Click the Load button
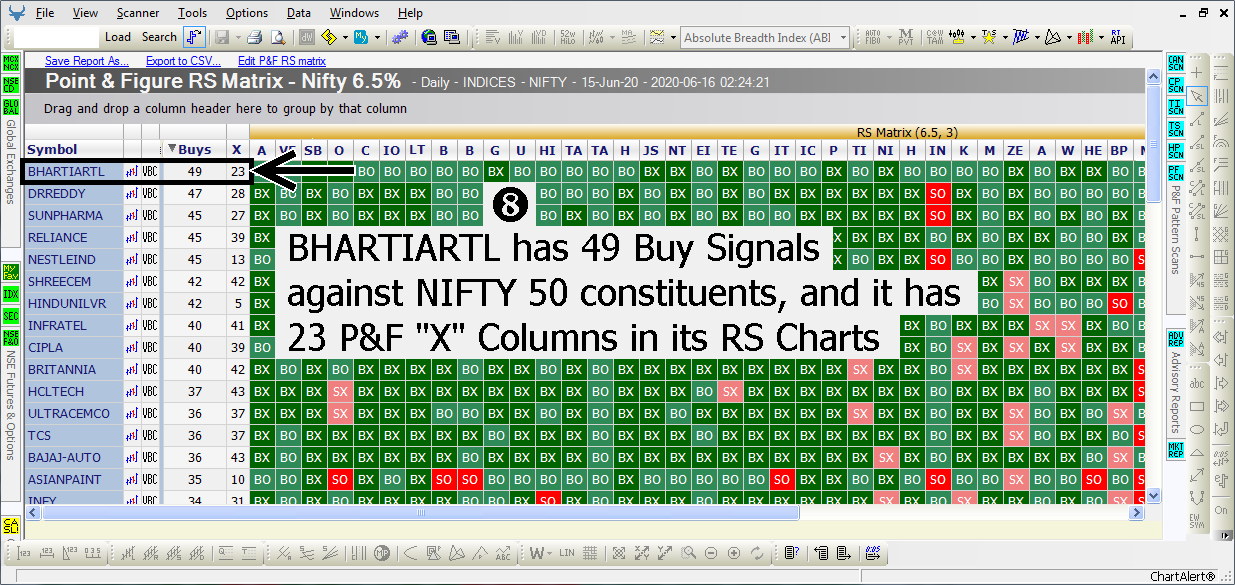Image resolution: width=1235 pixels, height=585 pixels. tap(118, 37)
